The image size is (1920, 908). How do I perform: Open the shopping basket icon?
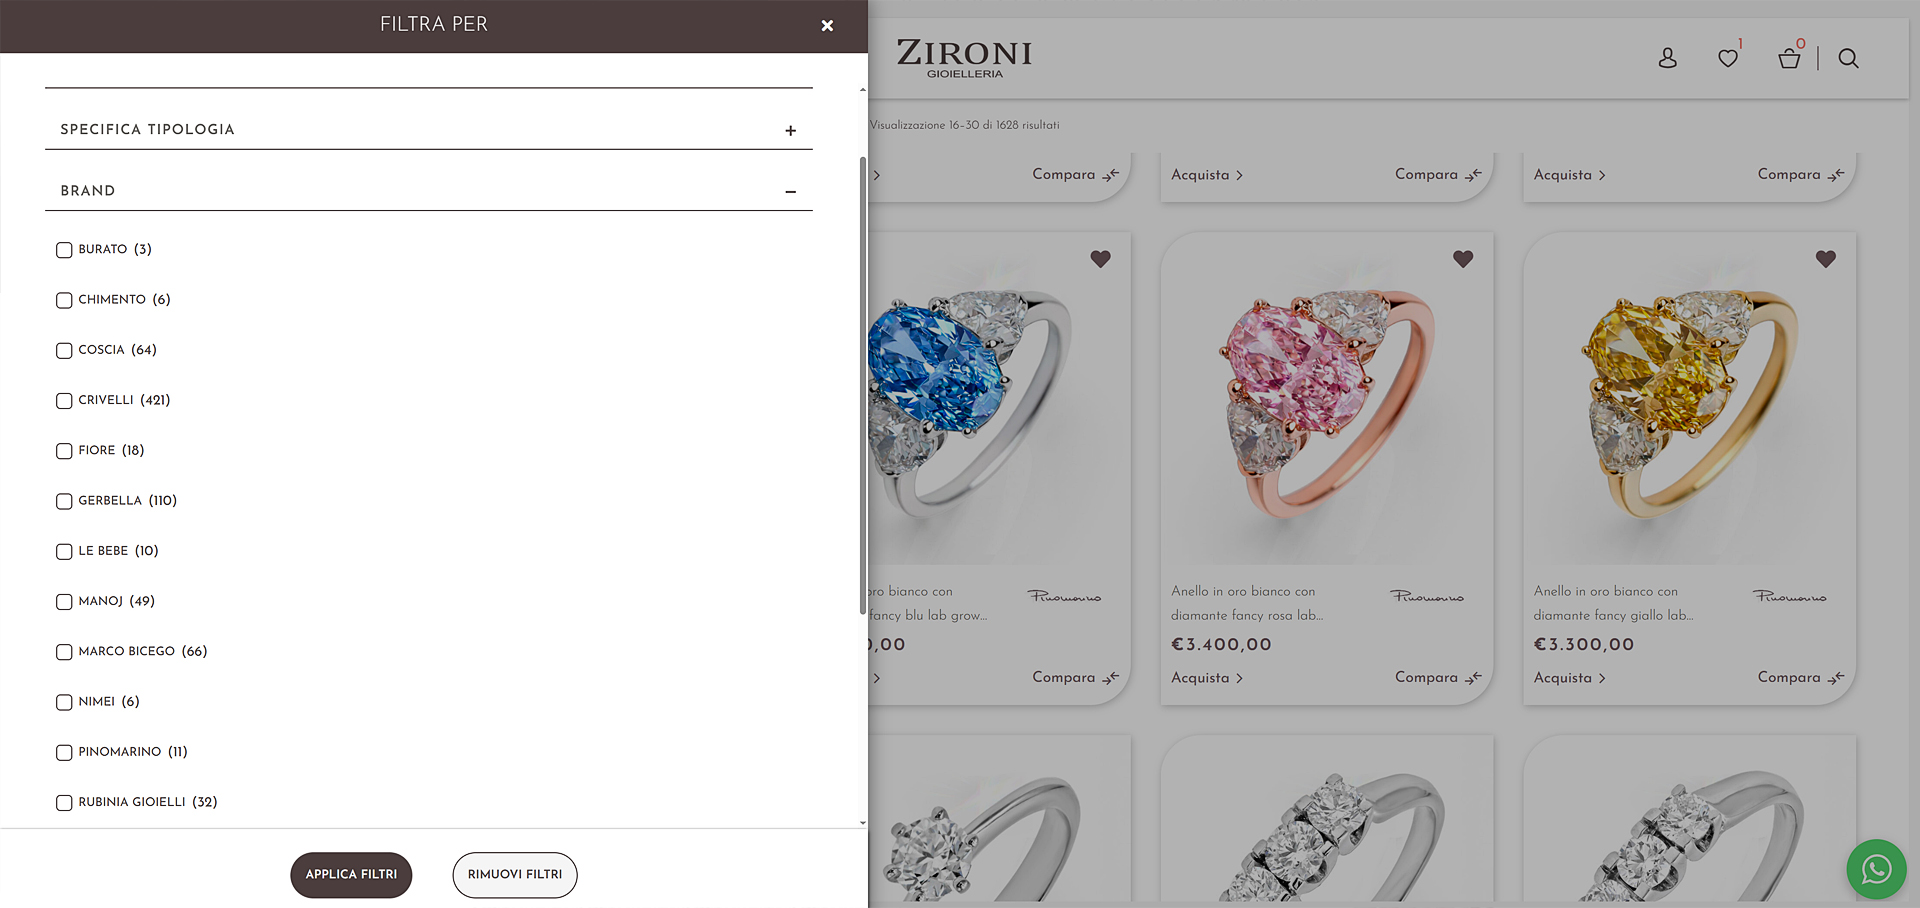click(x=1789, y=58)
